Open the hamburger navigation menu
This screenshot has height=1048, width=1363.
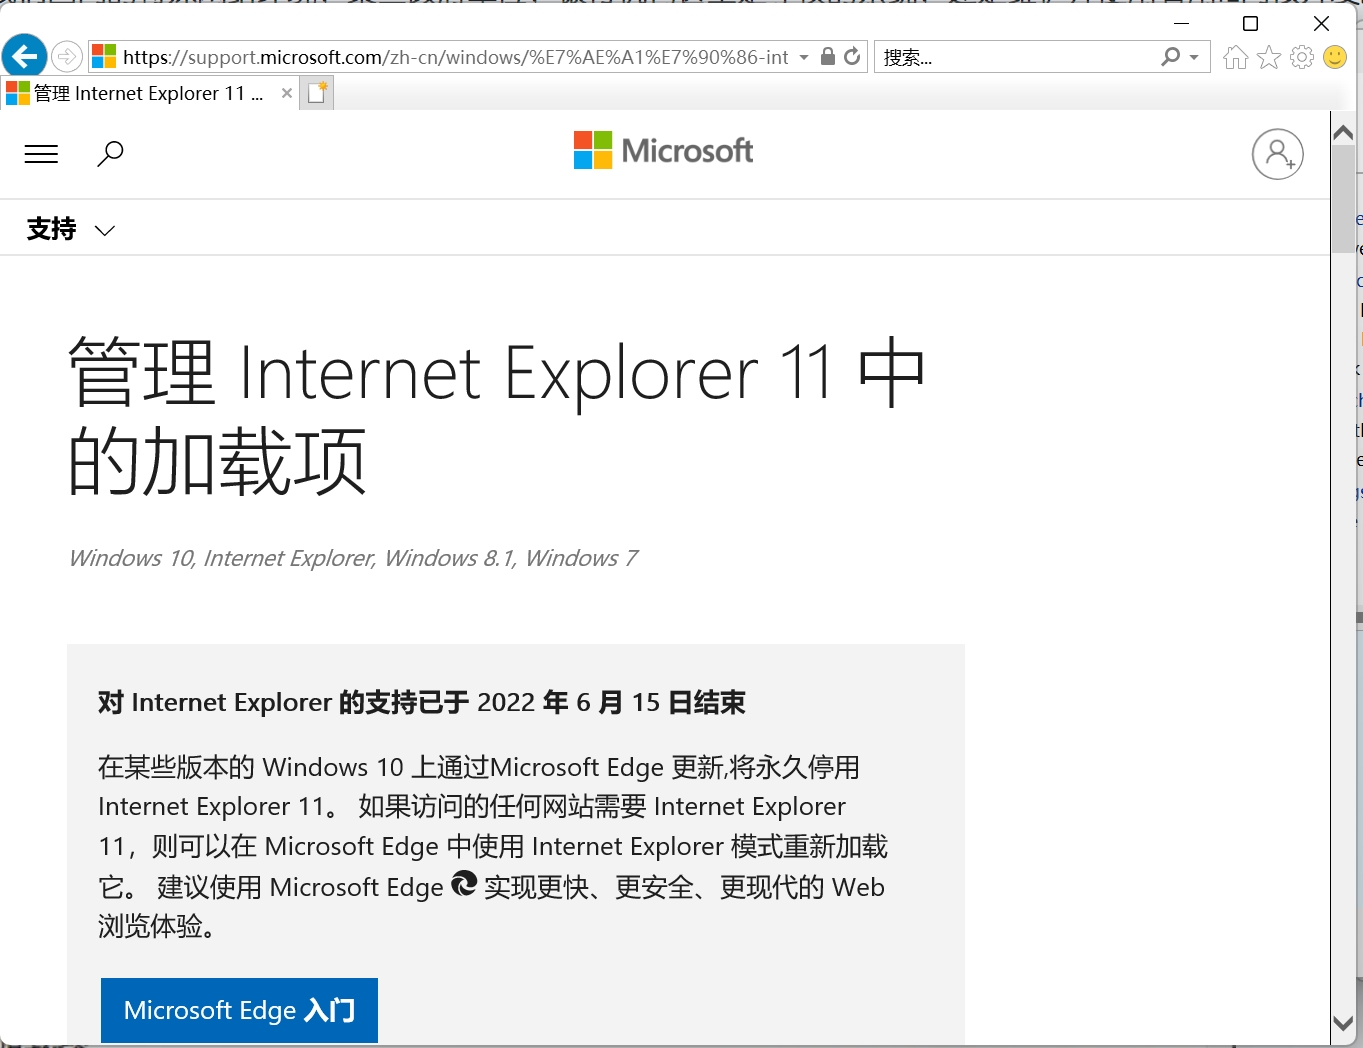point(41,154)
